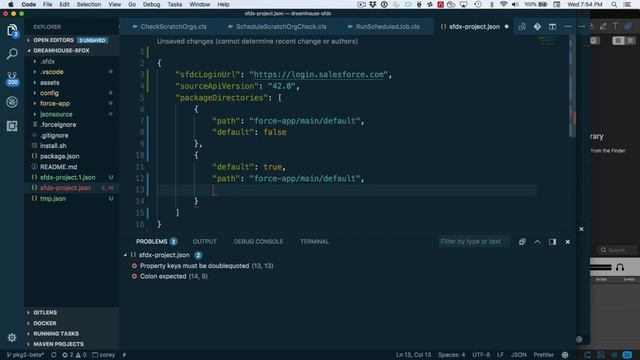Collapse all problems in the panel

pos(522,242)
